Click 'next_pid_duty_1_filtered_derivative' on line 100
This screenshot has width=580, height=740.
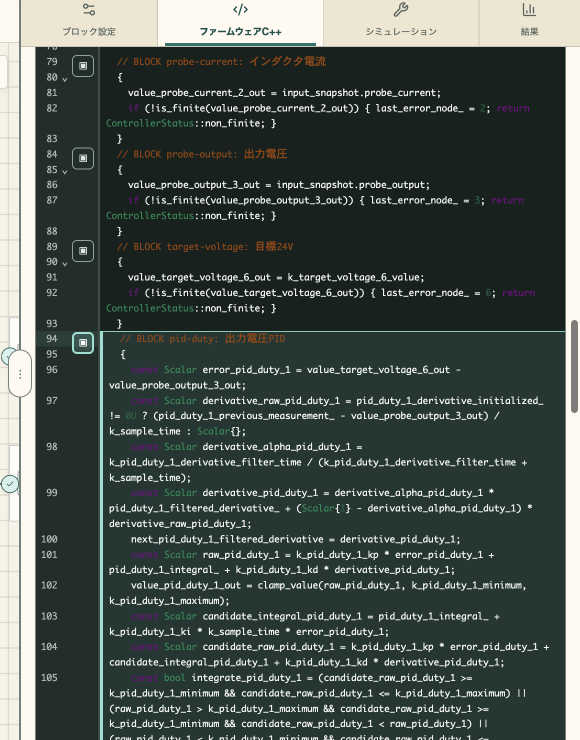click(x=227, y=539)
